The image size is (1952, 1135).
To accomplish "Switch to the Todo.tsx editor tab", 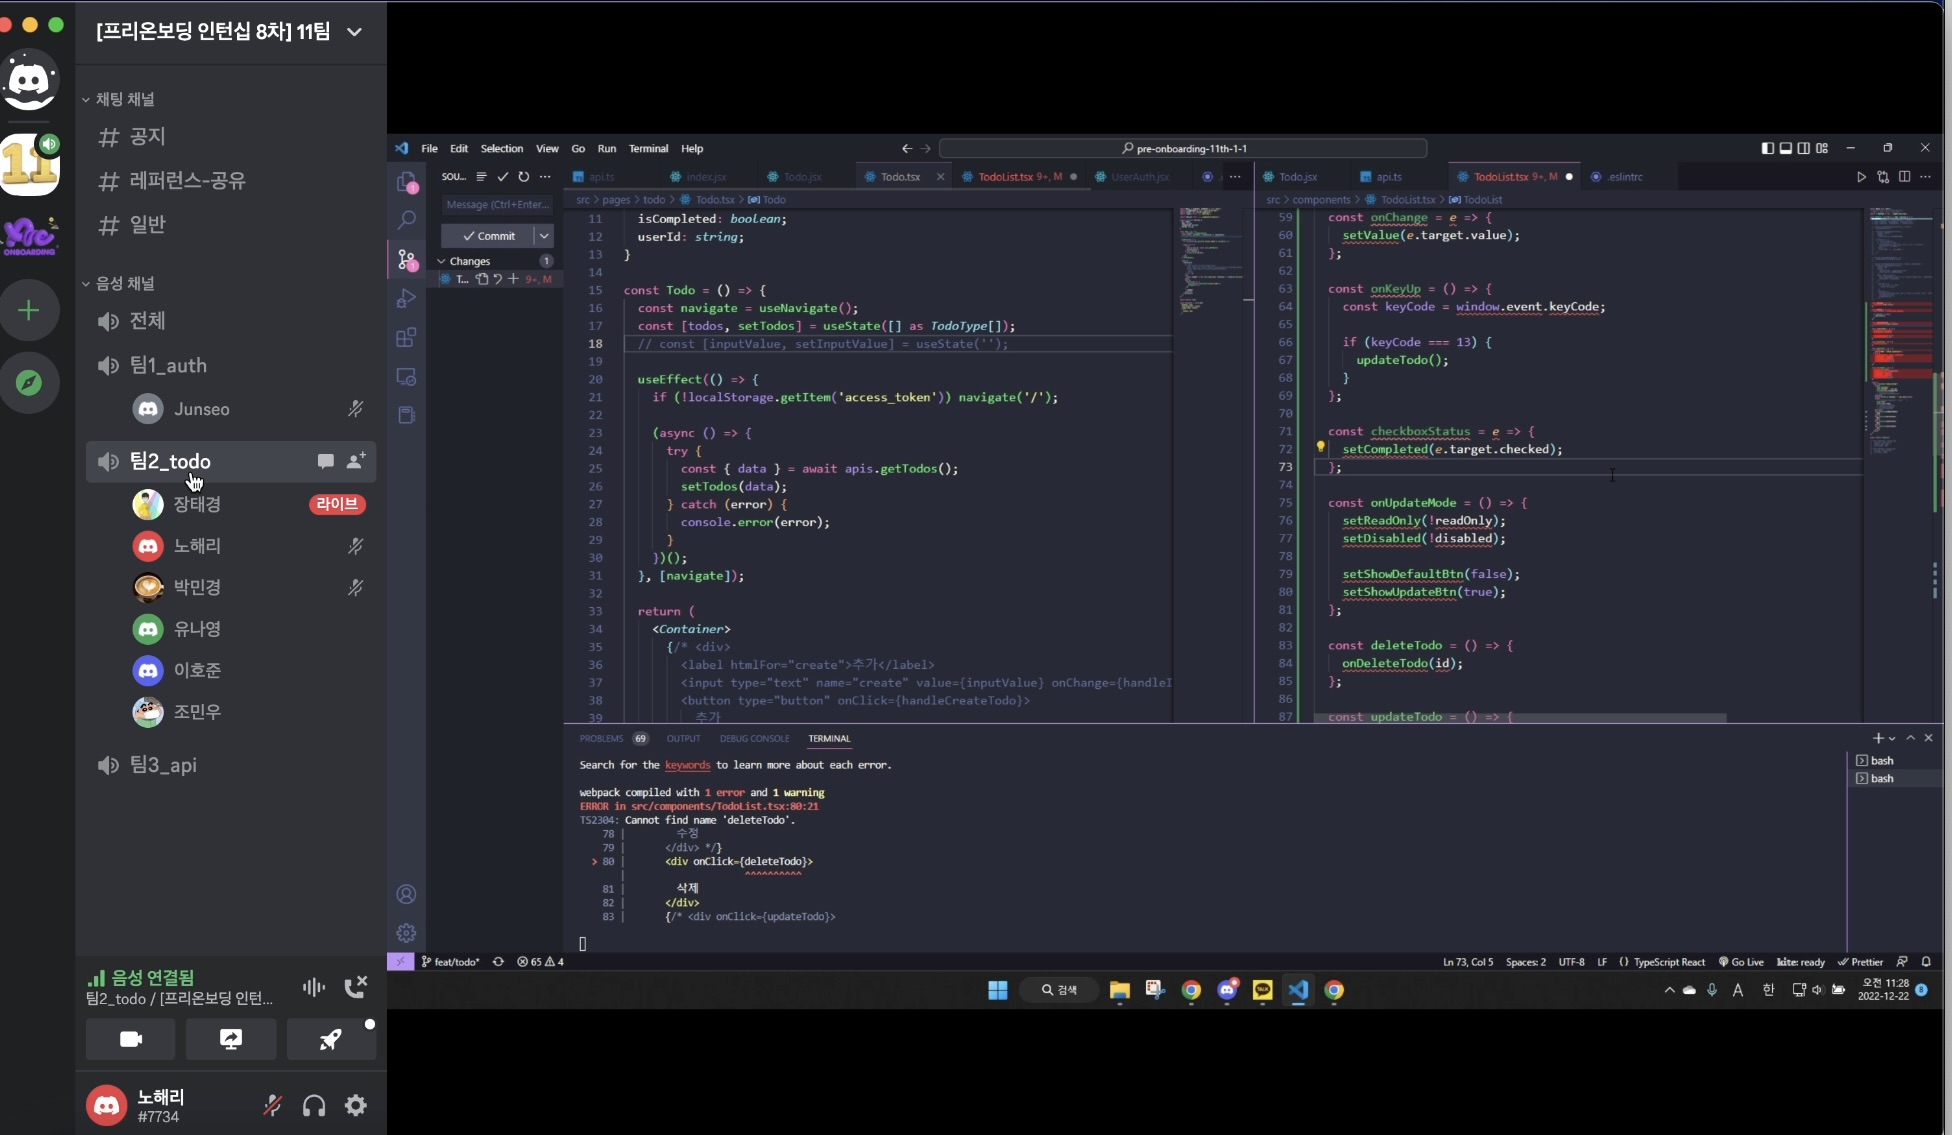I will click(898, 176).
